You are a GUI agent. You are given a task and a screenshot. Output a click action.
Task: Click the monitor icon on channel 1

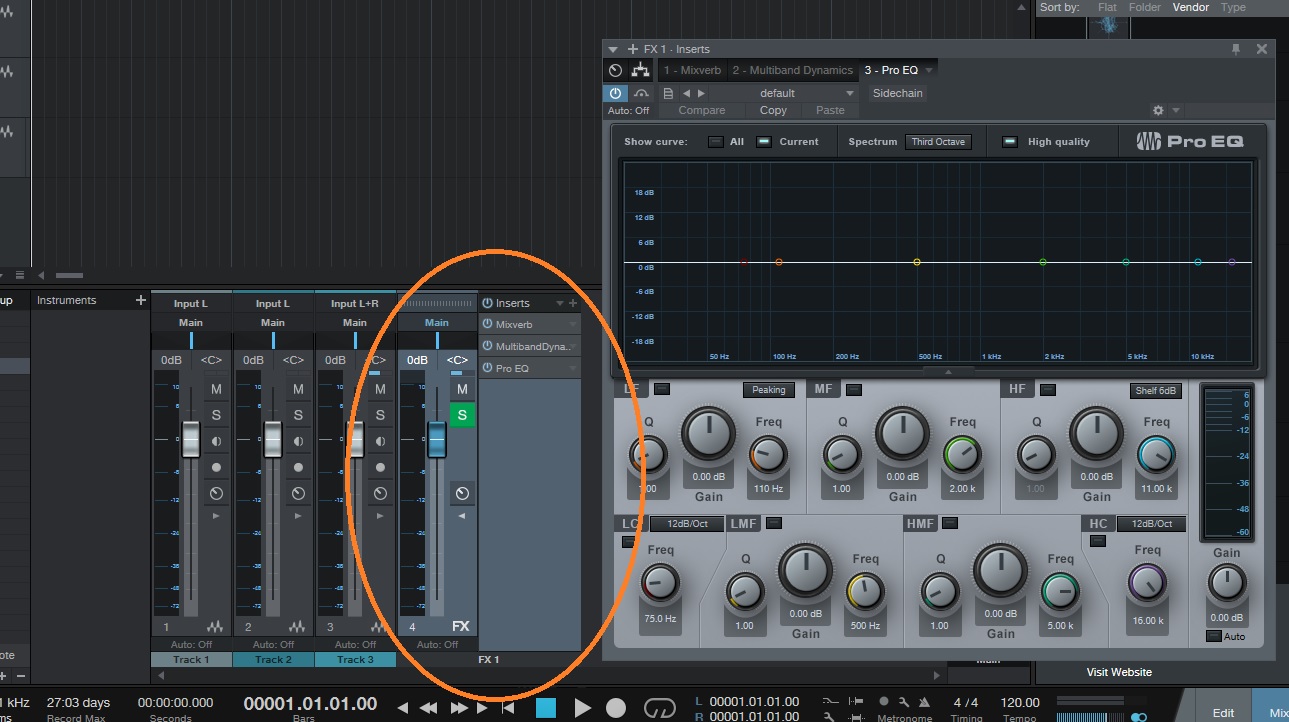pos(216,441)
